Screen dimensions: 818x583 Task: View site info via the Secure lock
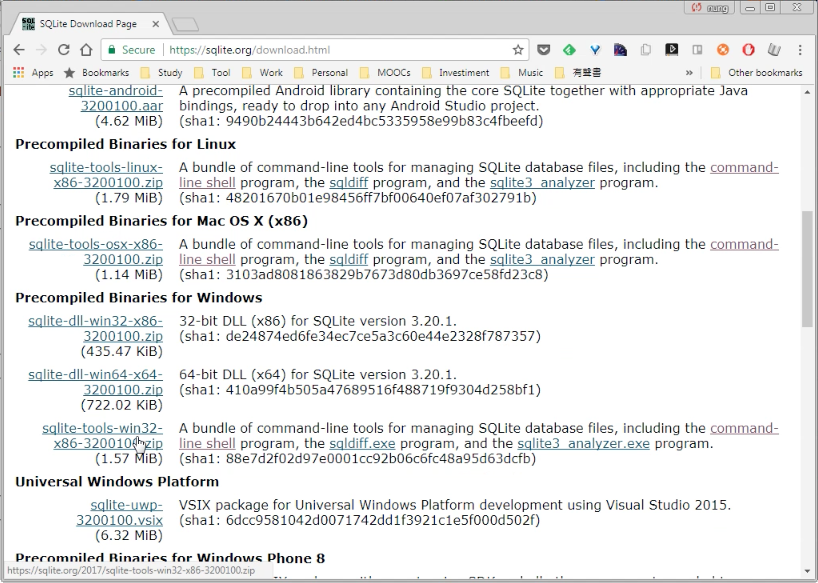(x=131, y=50)
